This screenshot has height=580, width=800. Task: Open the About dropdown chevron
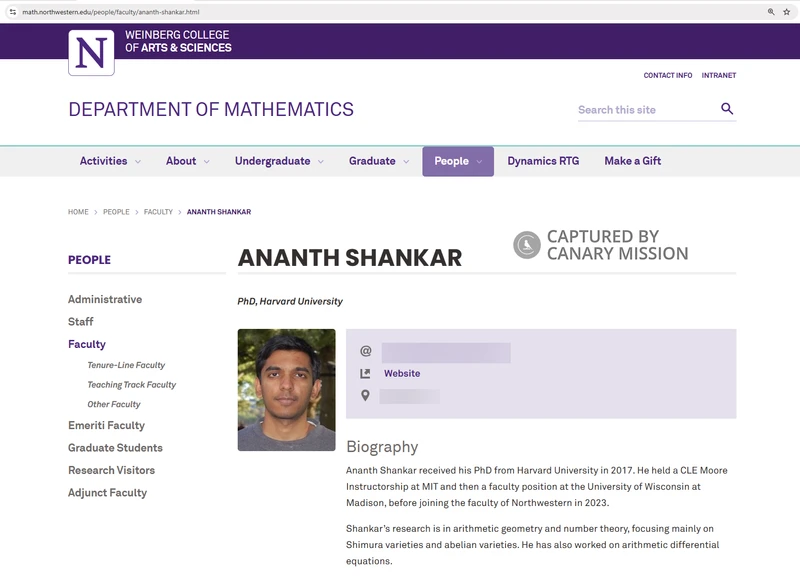click(x=206, y=160)
